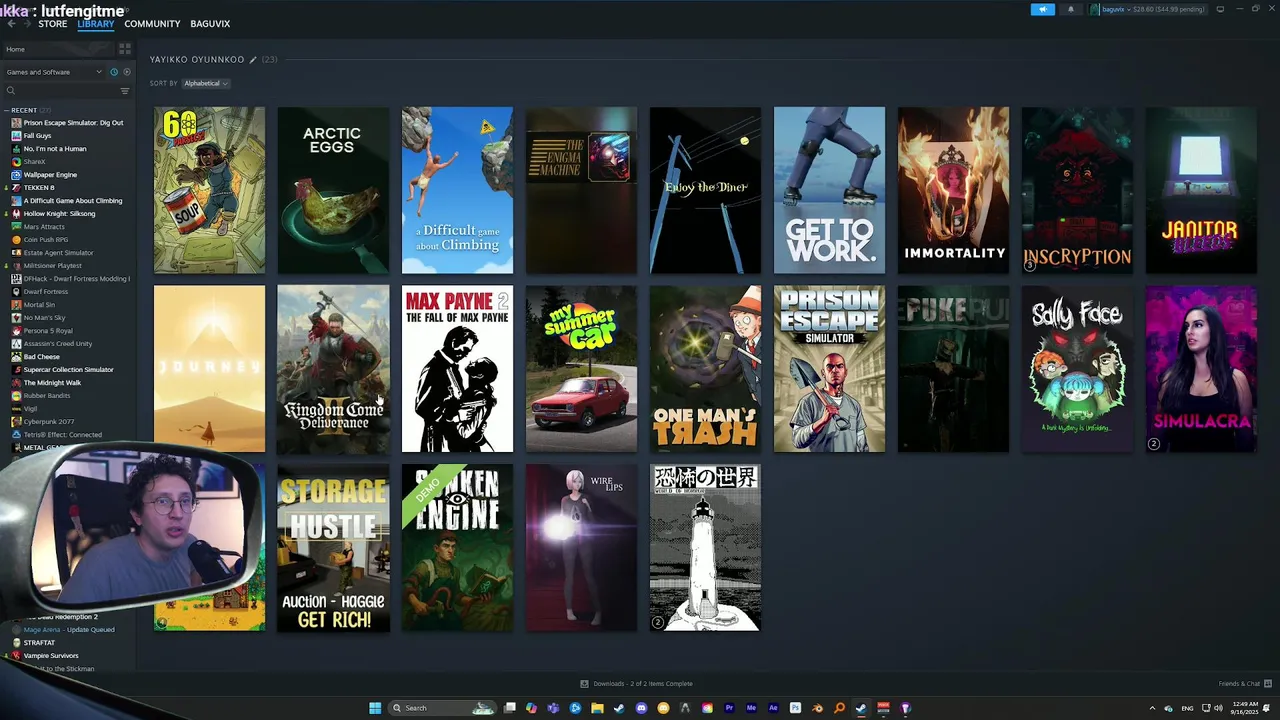This screenshot has height=720, width=1280.
Task: Open Kingdom Come Deliverance II cover
Action: point(333,369)
